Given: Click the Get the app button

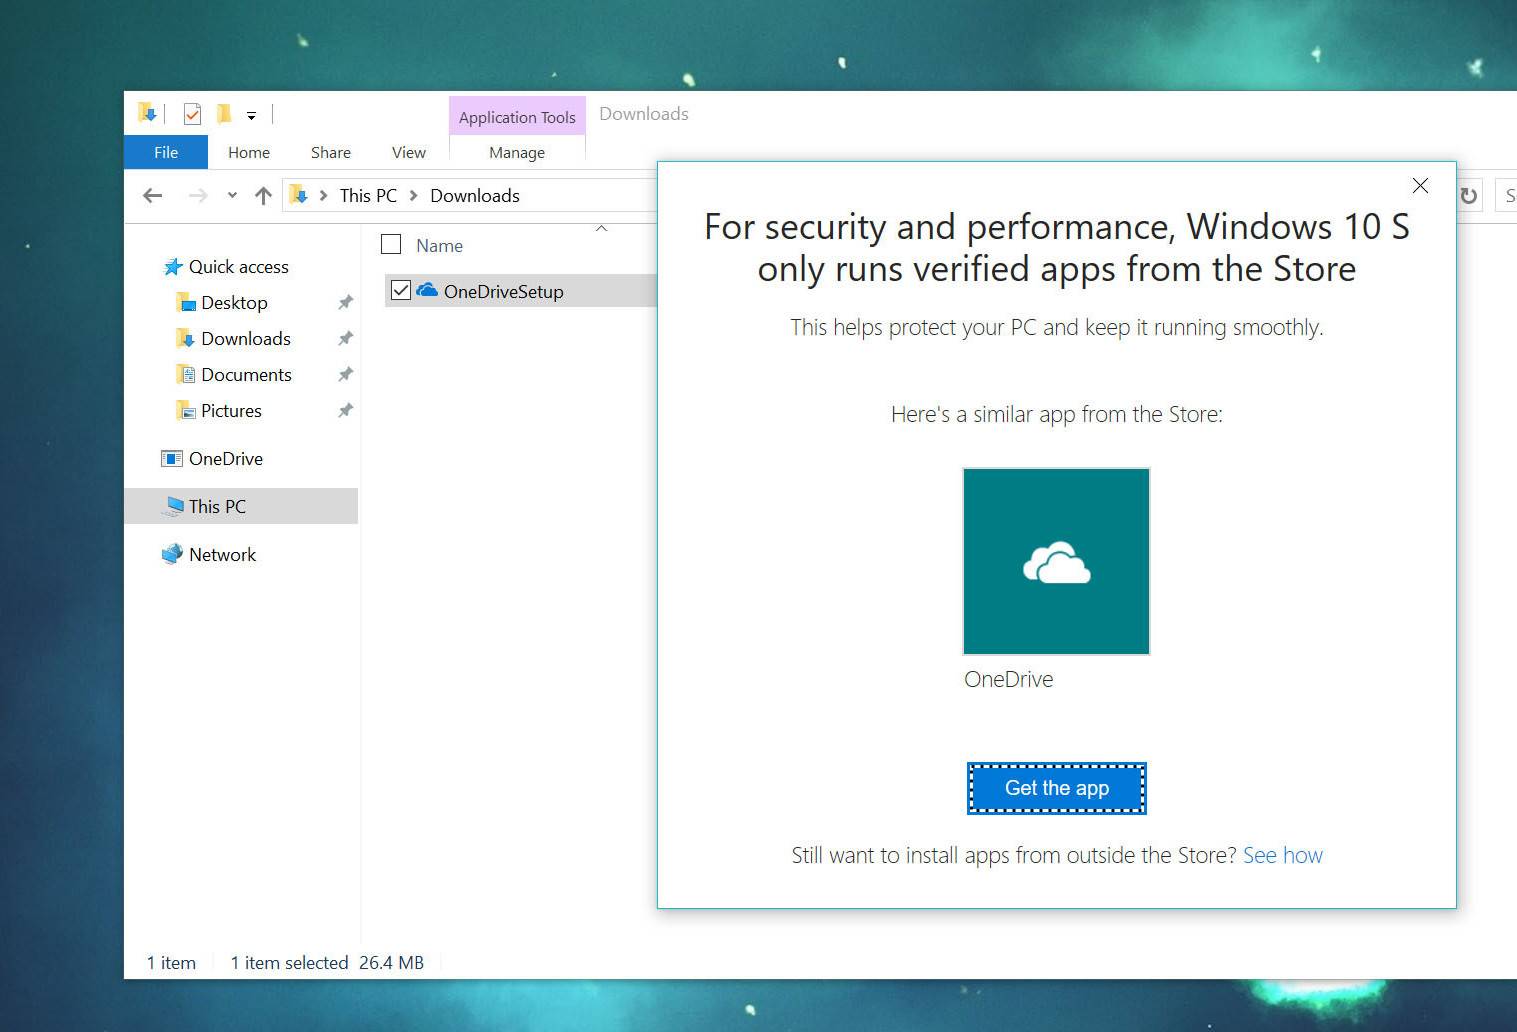Looking at the screenshot, I should (1057, 788).
